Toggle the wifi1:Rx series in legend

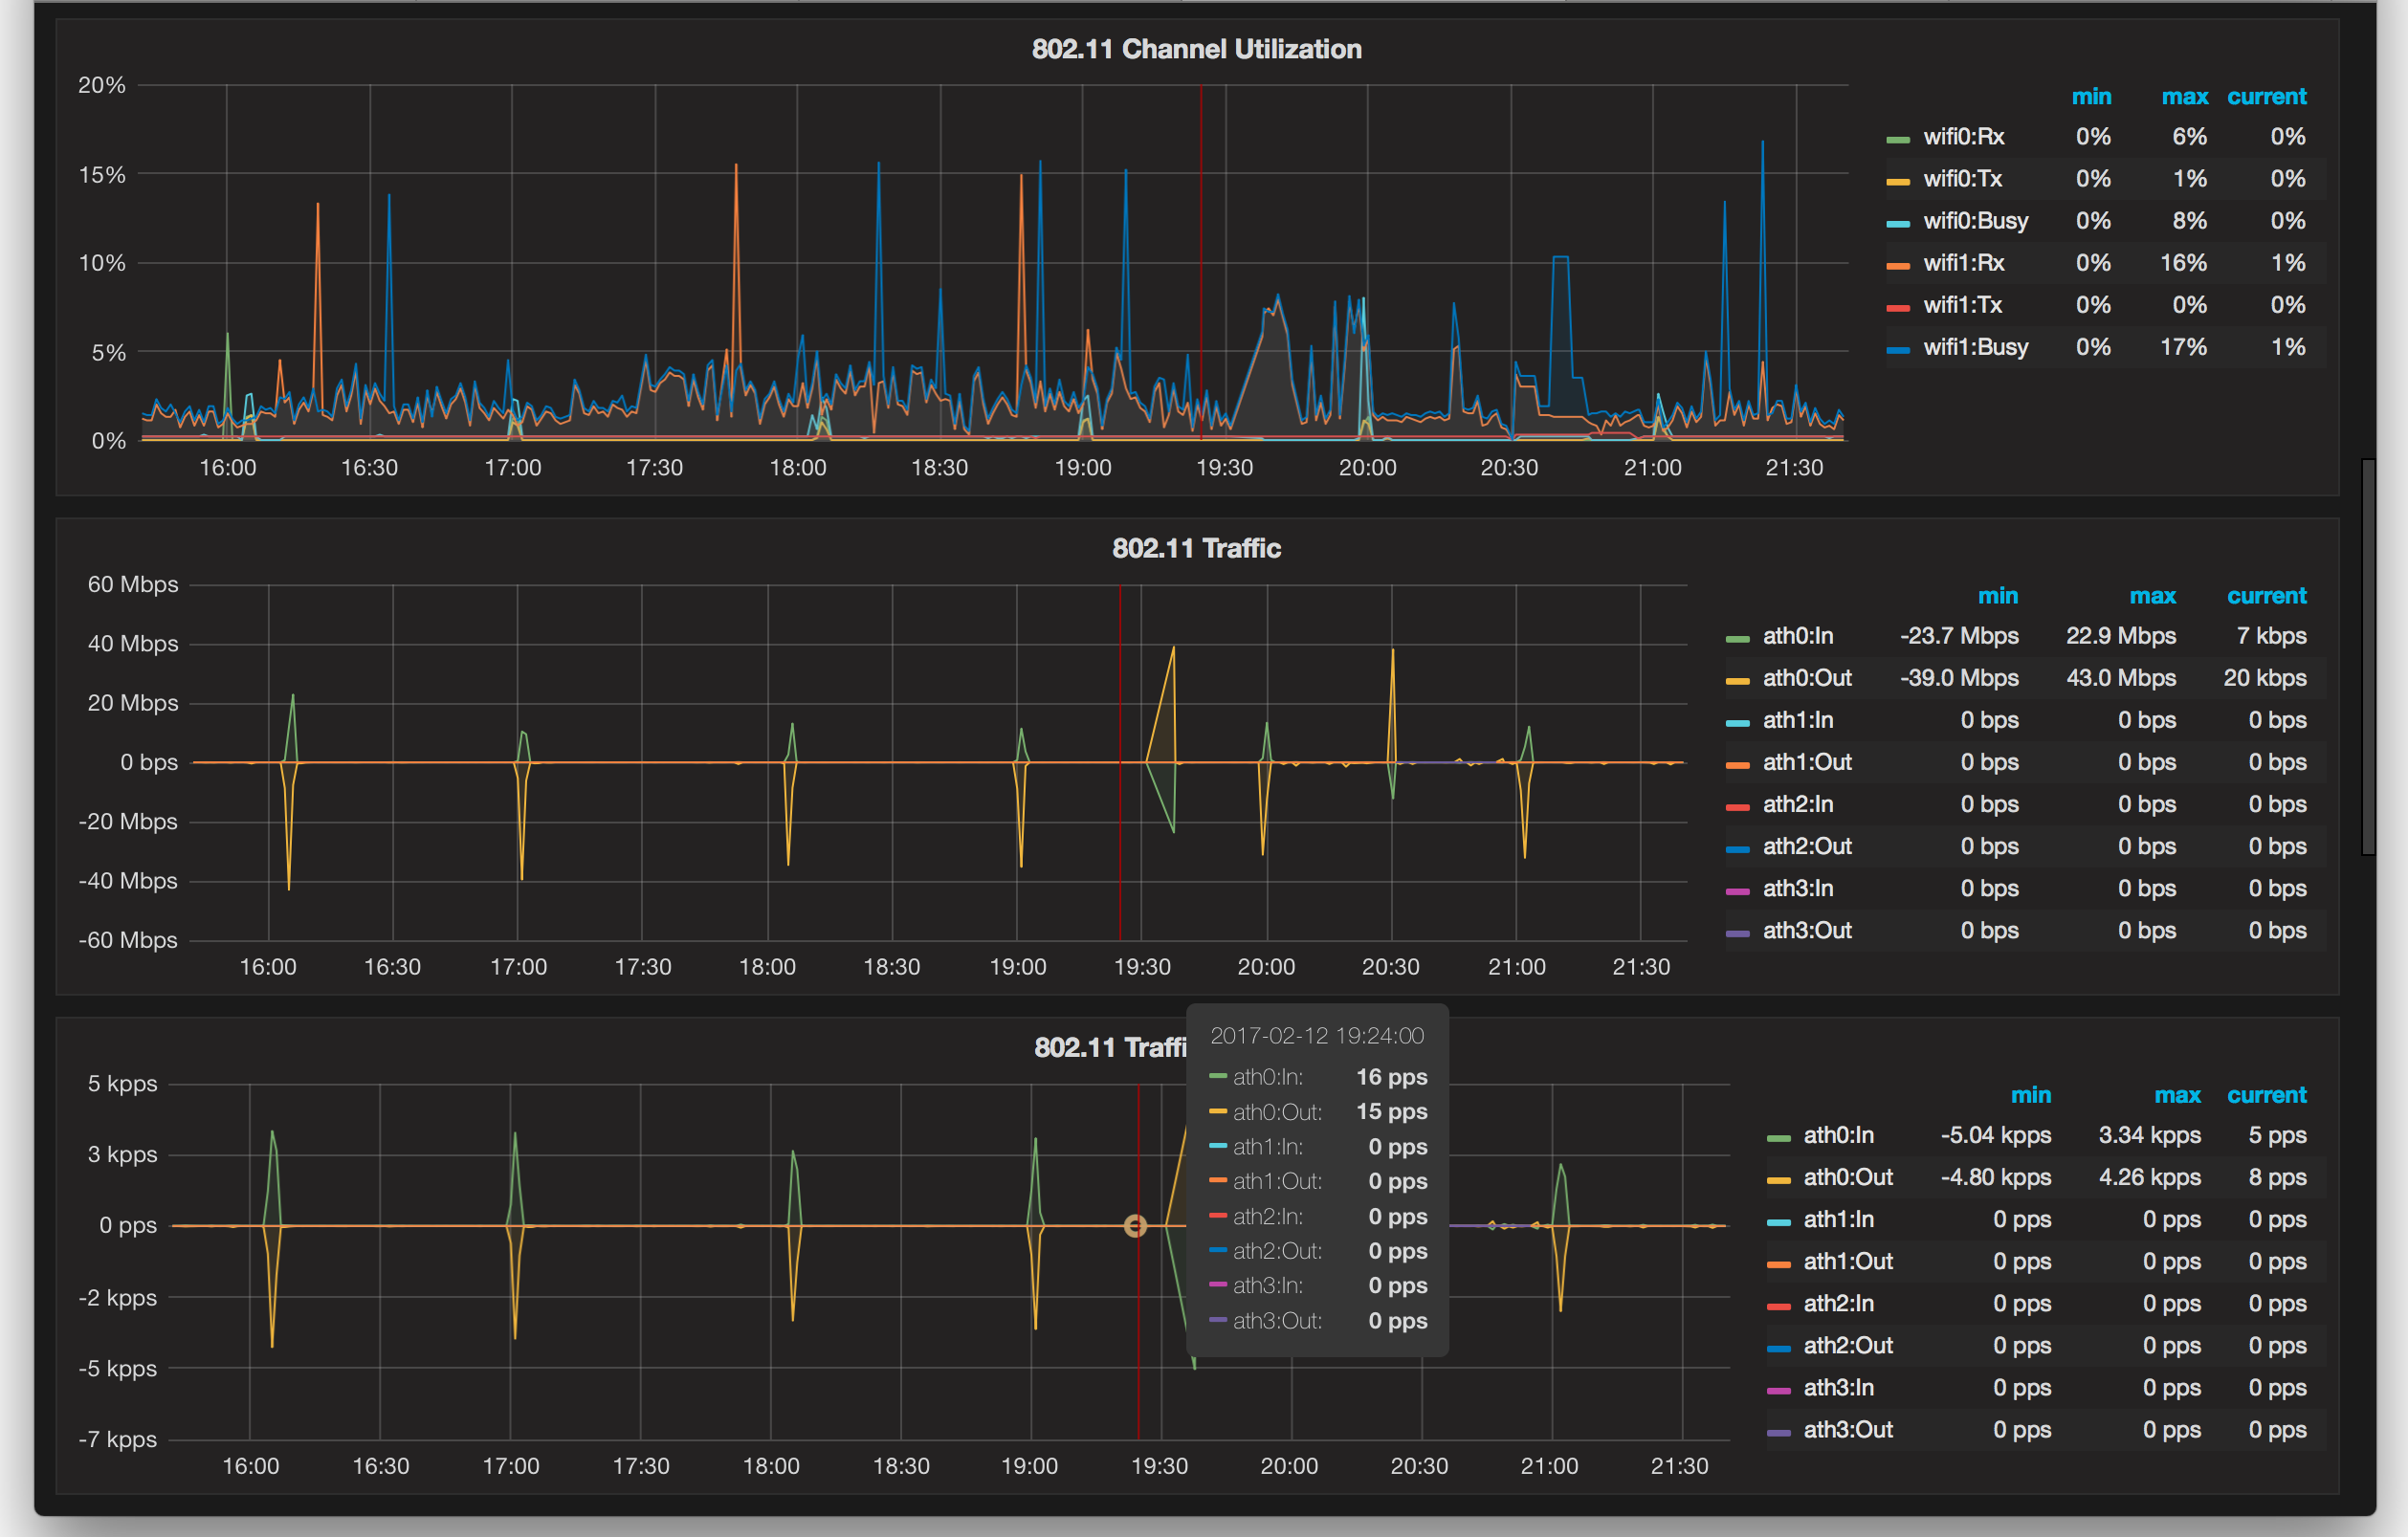[1963, 263]
